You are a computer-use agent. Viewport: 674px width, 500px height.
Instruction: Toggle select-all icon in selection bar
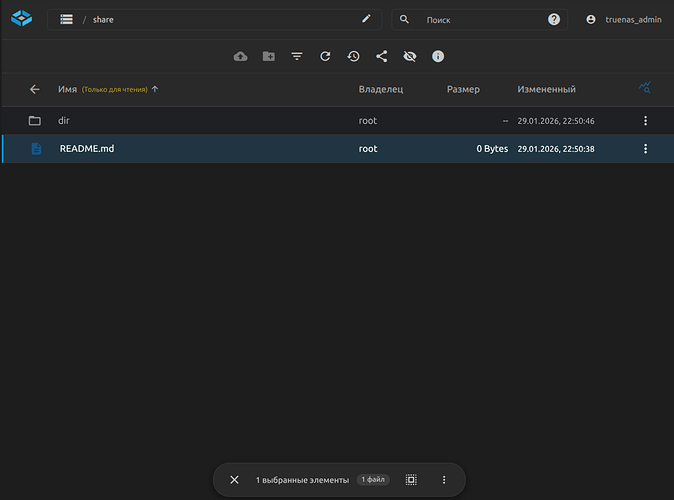[x=411, y=480]
